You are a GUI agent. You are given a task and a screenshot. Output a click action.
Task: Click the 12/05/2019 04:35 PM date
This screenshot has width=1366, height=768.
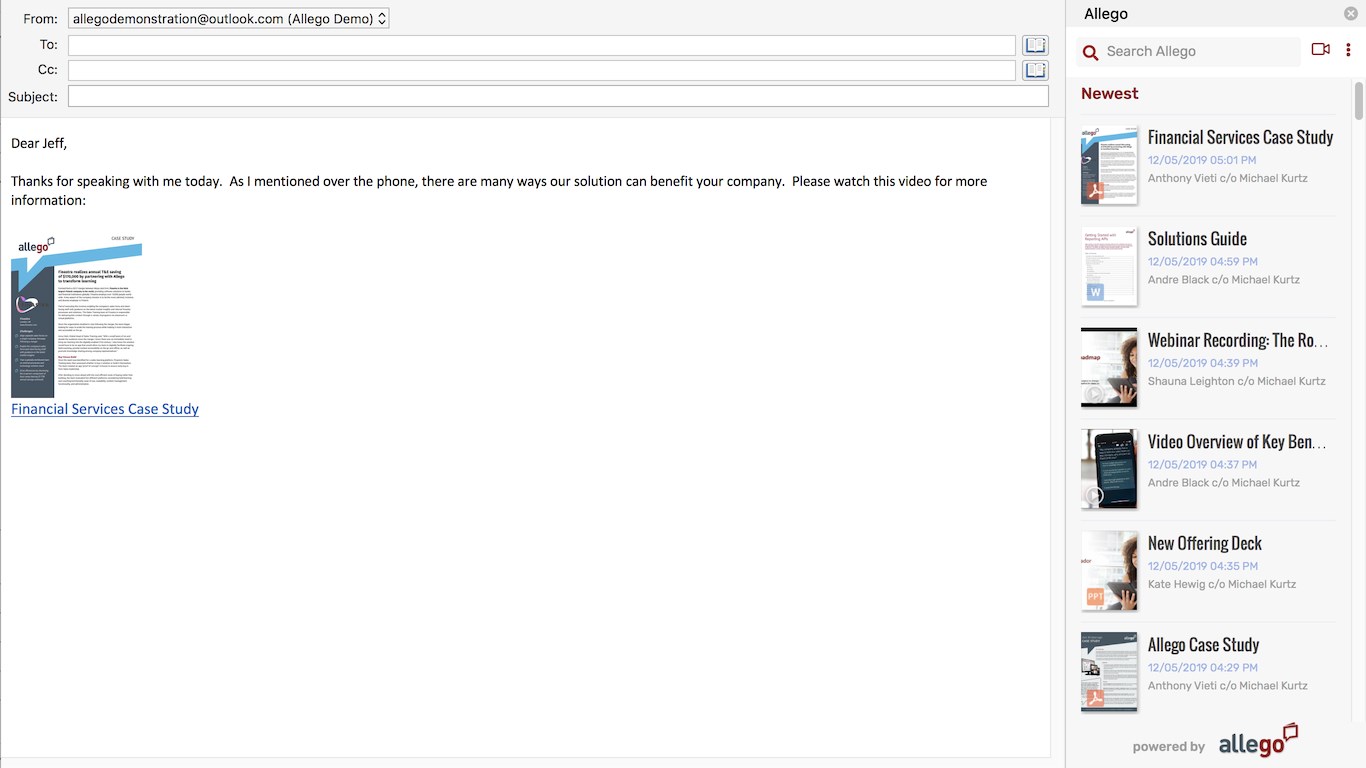pos(1203,566)
